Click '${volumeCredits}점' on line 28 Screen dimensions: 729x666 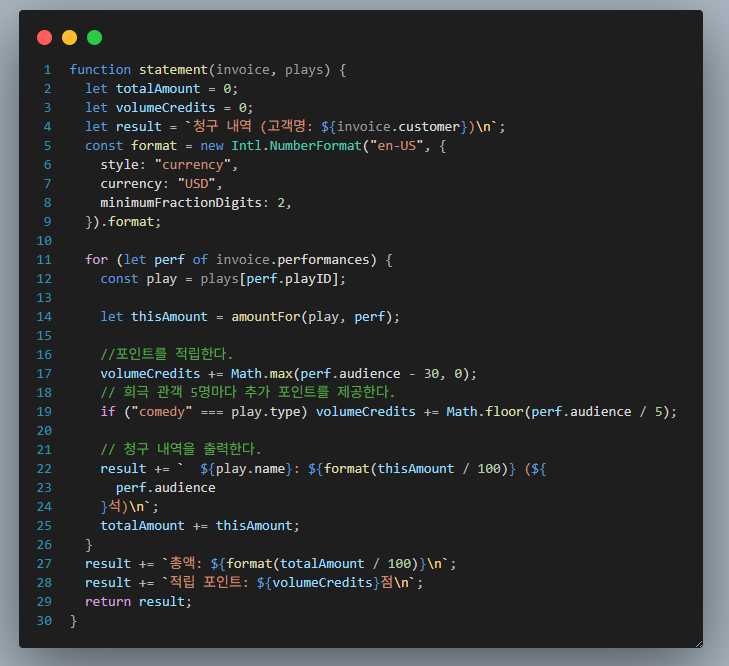[325, 583]
